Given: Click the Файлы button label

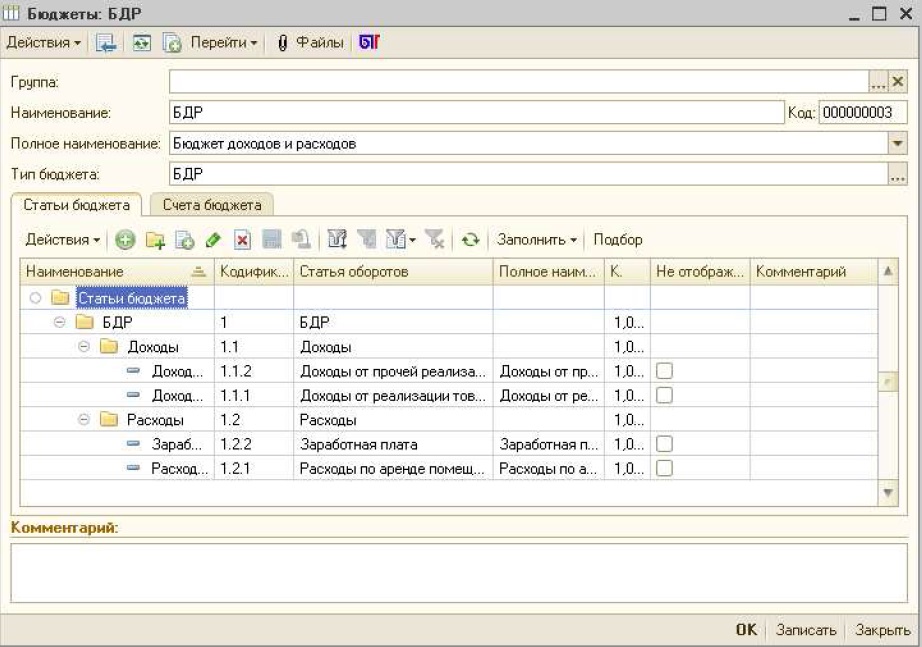Looking at the screenshot, I should click(320, 42).
